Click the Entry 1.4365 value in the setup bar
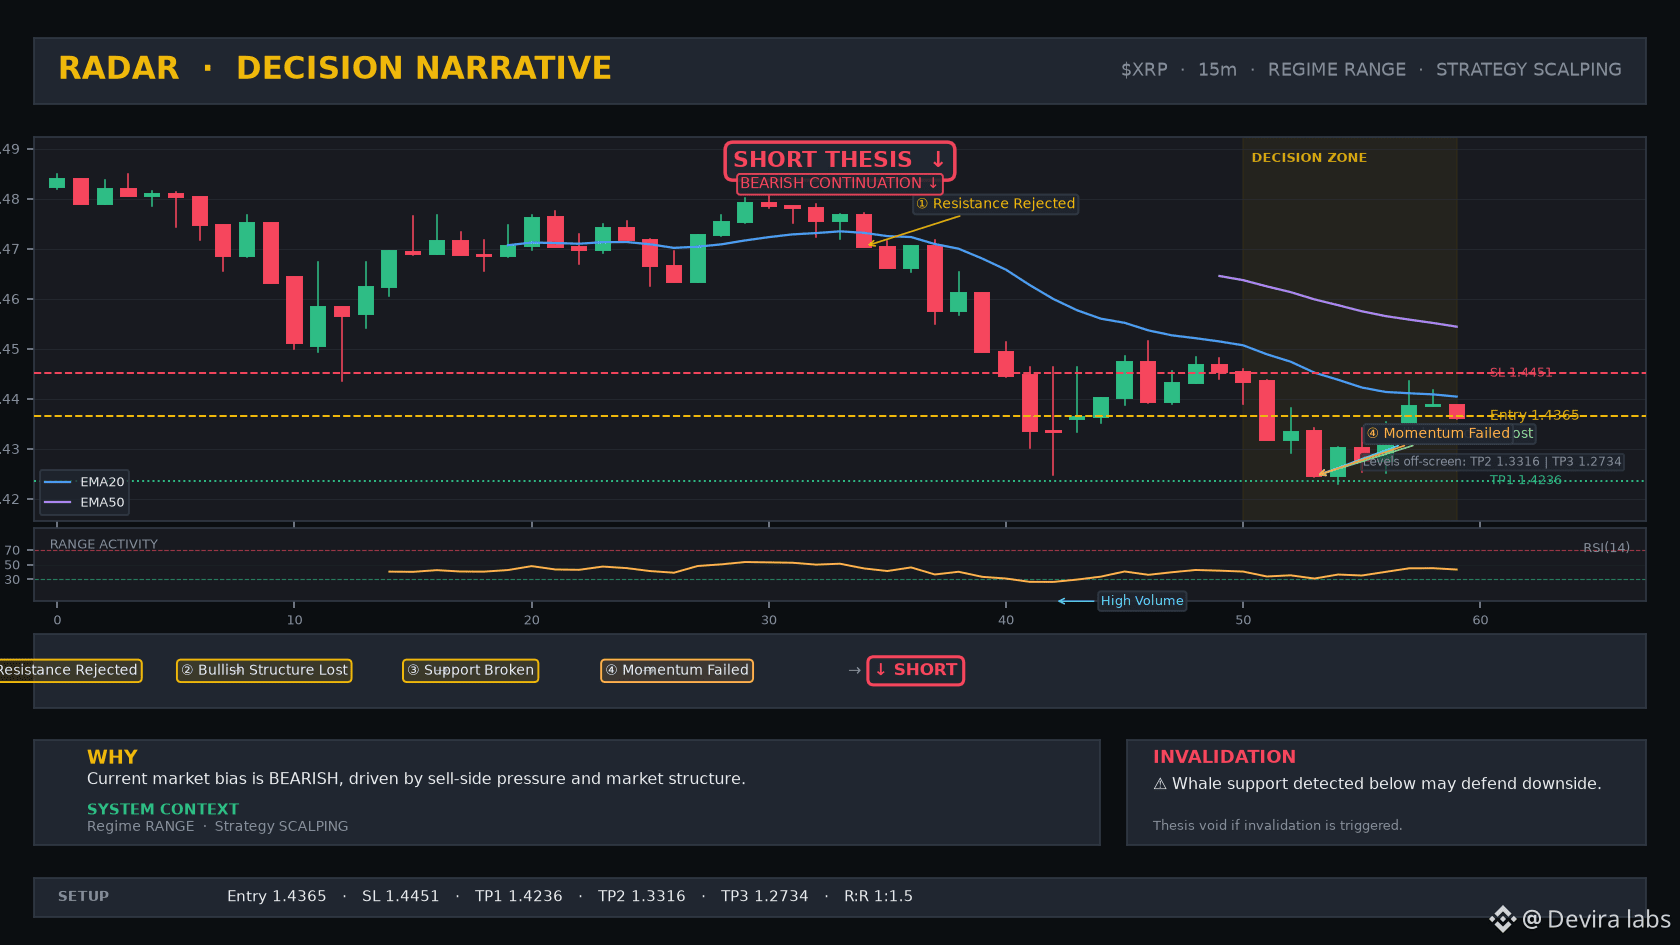Screen dimensions: 1680x945 [x=276, y=896]
